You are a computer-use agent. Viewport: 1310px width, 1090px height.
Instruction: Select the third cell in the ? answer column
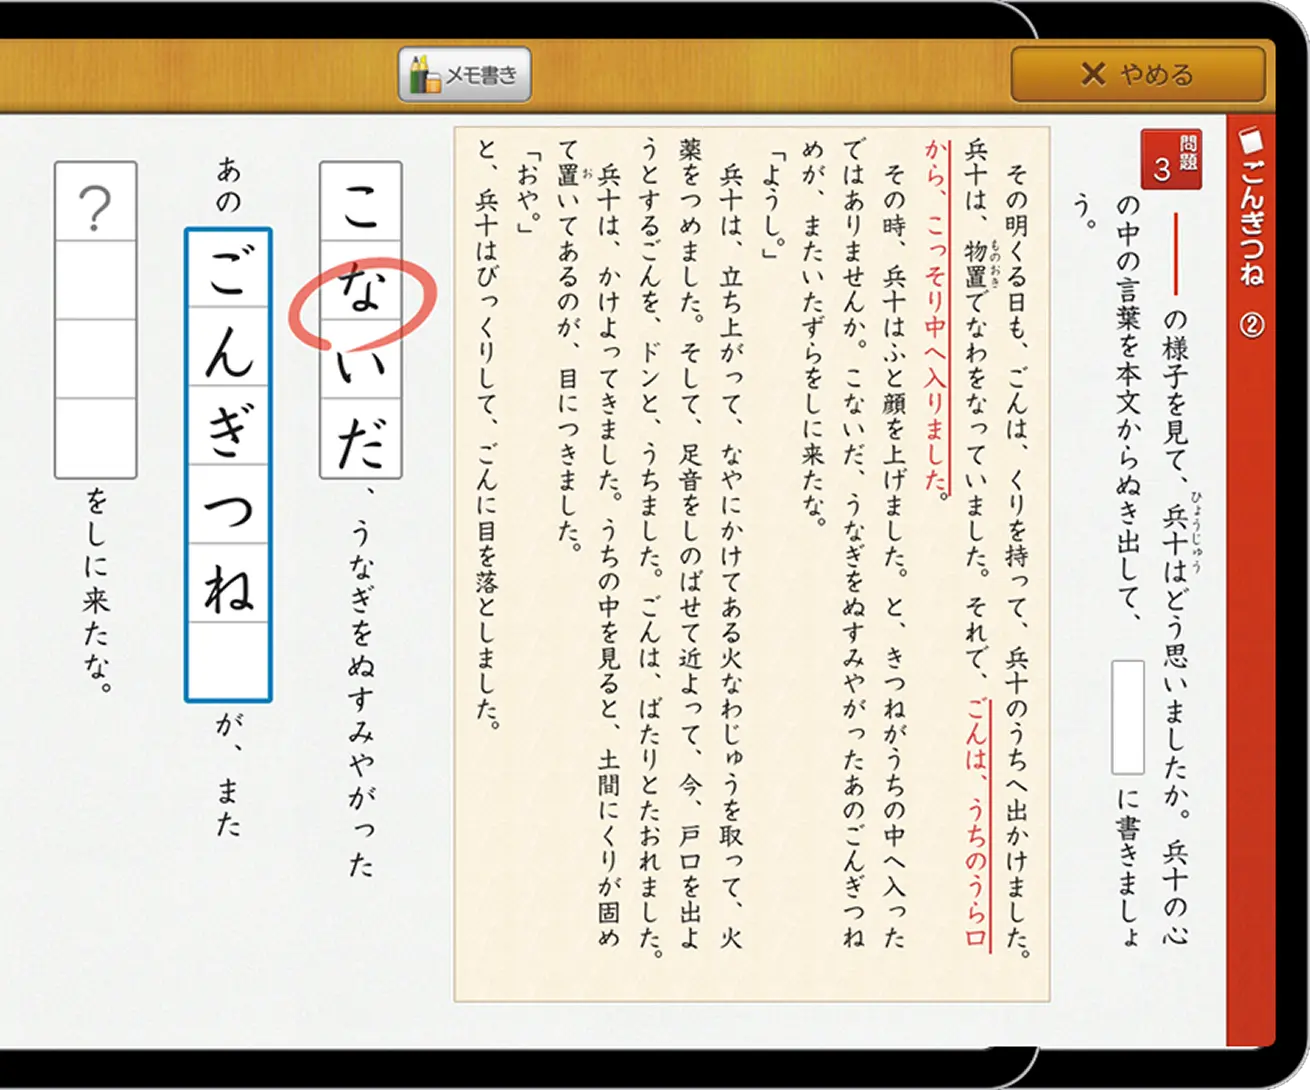(x=95, y=360)
